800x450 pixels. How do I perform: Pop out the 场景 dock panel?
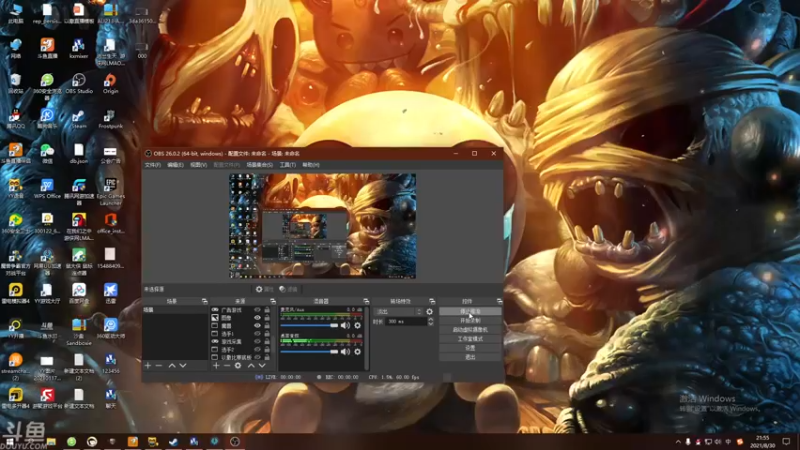point(204,302)
